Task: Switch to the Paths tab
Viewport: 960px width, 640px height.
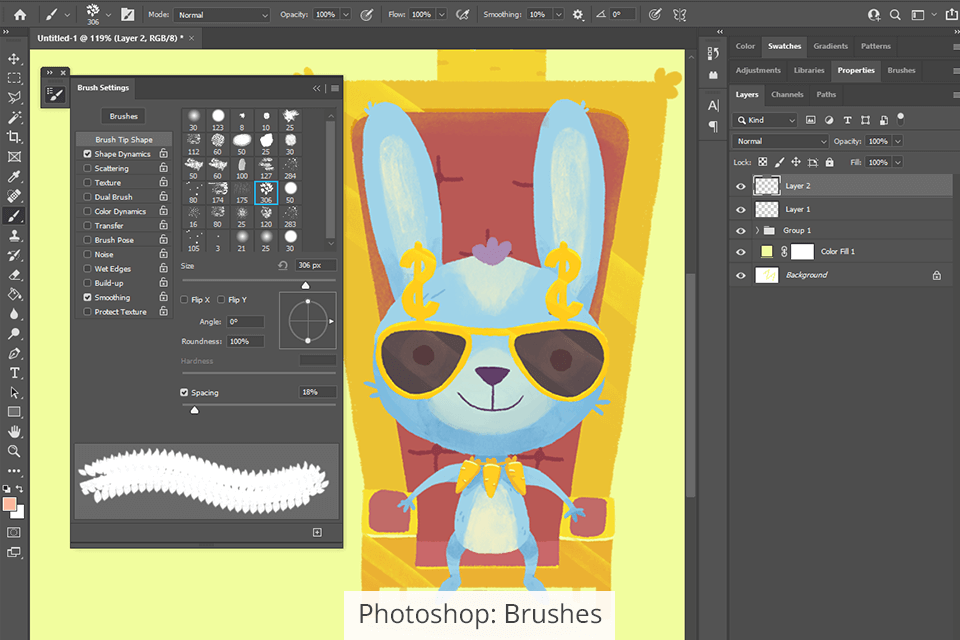Action: click(826, 94)
